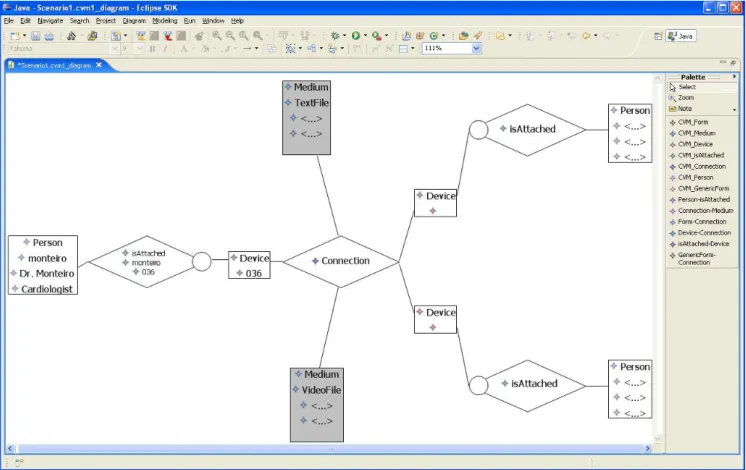Click the New Java Class icon

(x=434, y=36)
